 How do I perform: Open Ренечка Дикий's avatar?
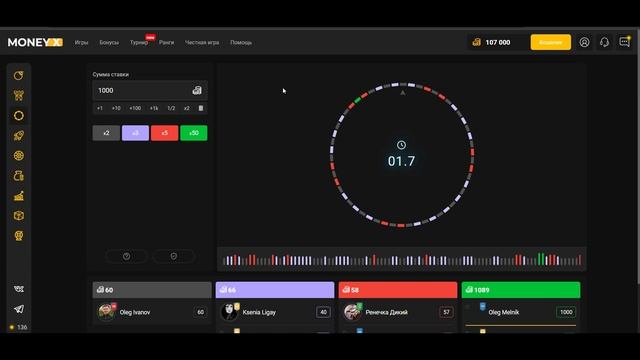pos(353,312)
